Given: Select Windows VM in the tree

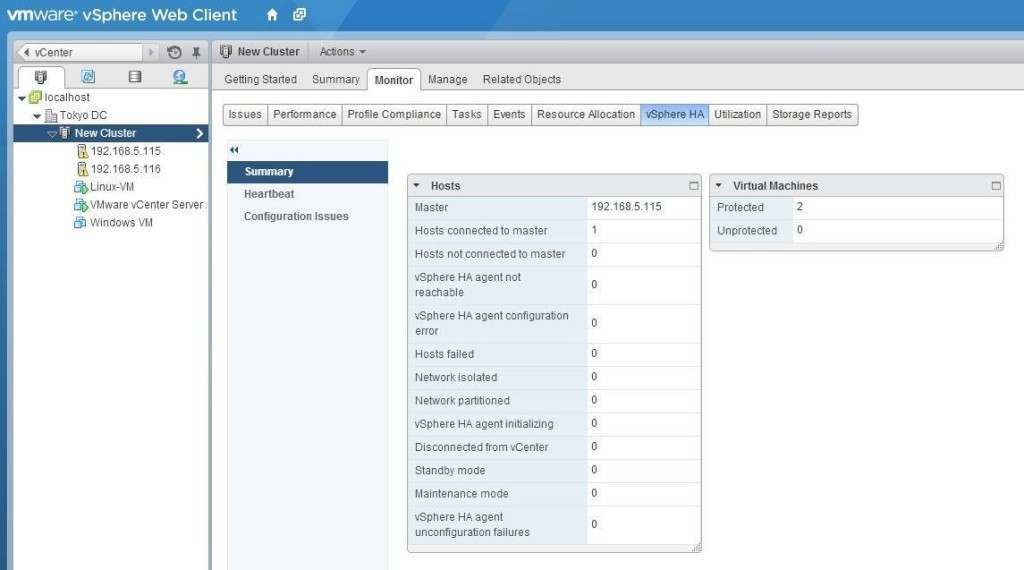Looking at the screenshot, I should tap(121, 223).
